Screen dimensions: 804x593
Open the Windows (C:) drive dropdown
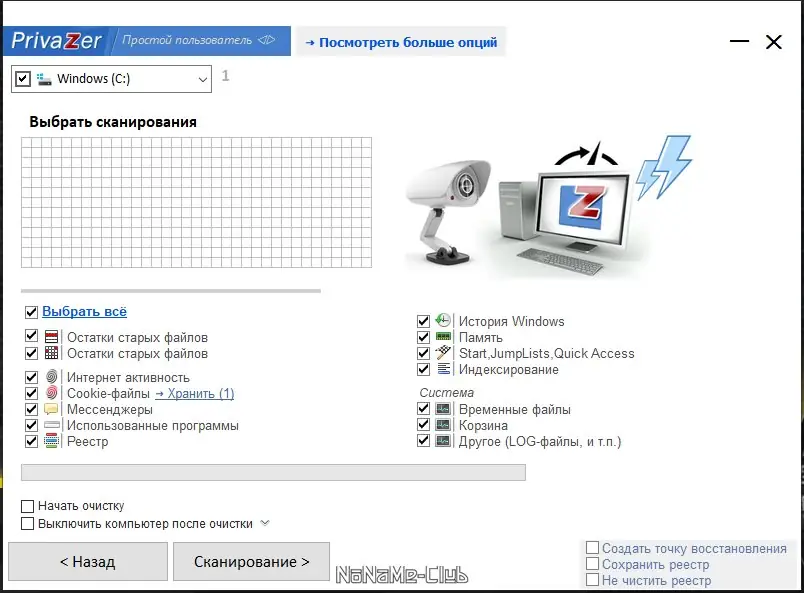pos(203,79)
